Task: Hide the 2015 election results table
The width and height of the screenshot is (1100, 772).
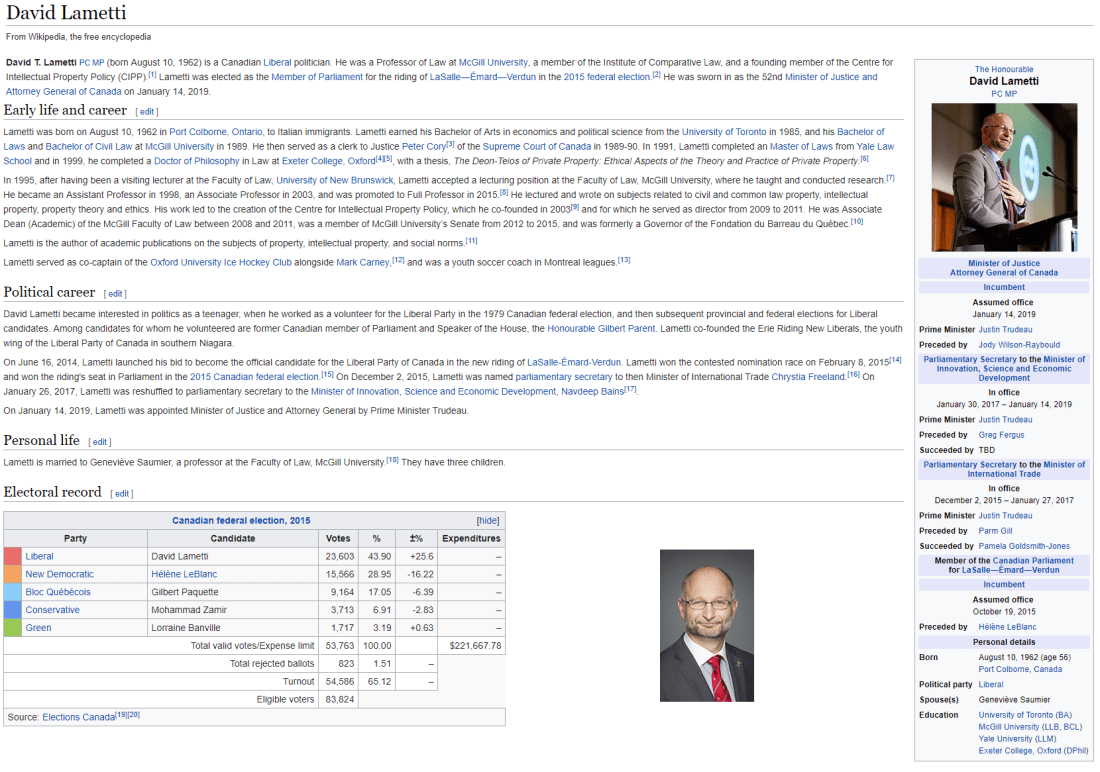Action: [x=487, y=519]
